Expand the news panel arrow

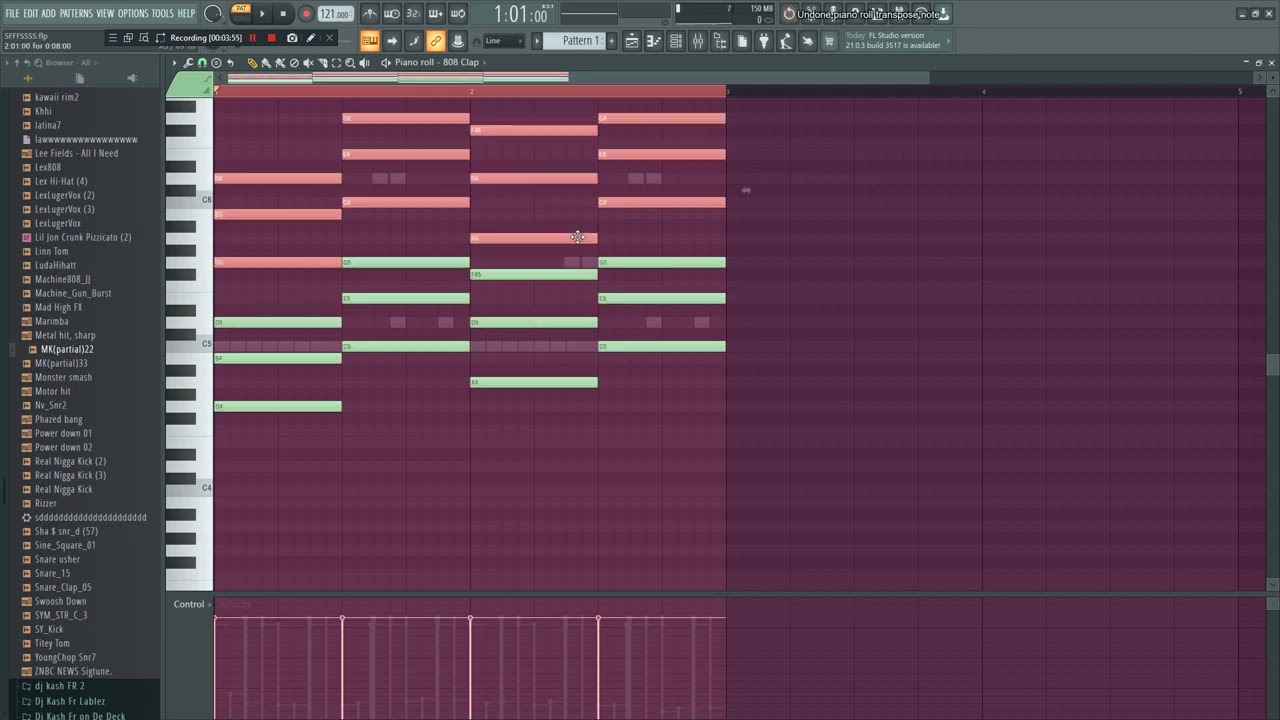(x=948, y=40)
